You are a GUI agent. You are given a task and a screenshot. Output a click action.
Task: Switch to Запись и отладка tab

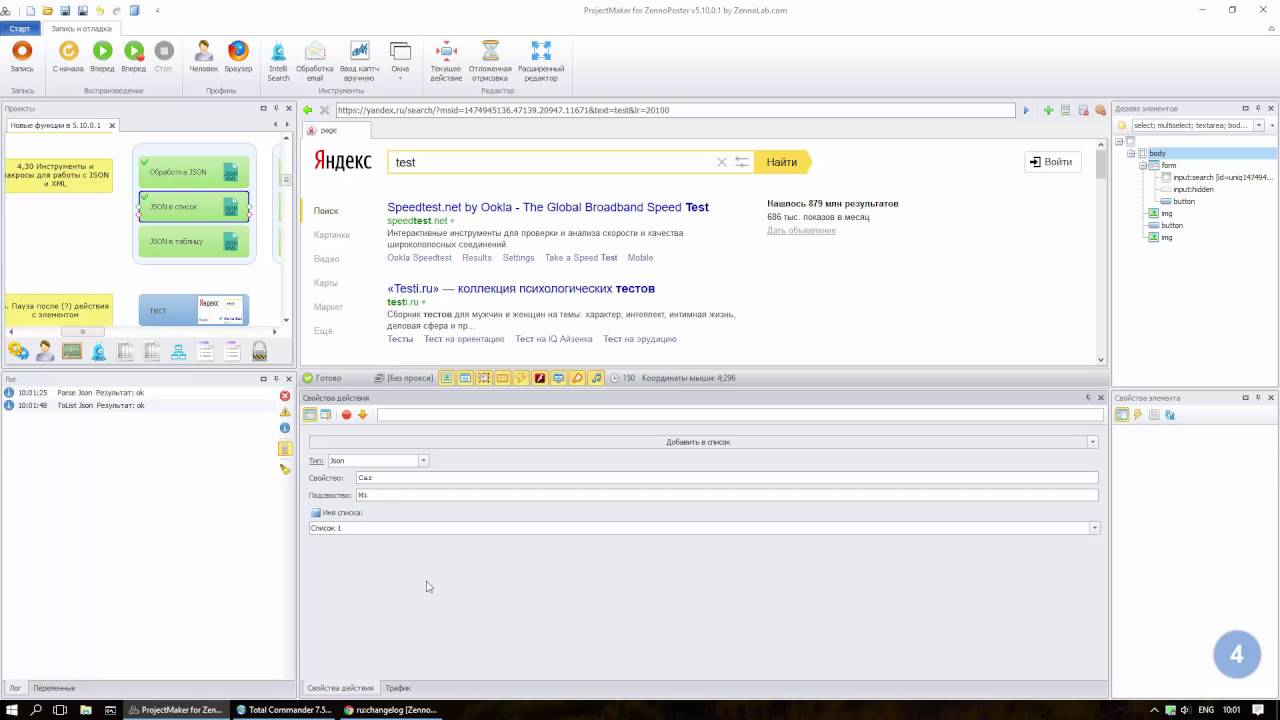coord(82,29)
